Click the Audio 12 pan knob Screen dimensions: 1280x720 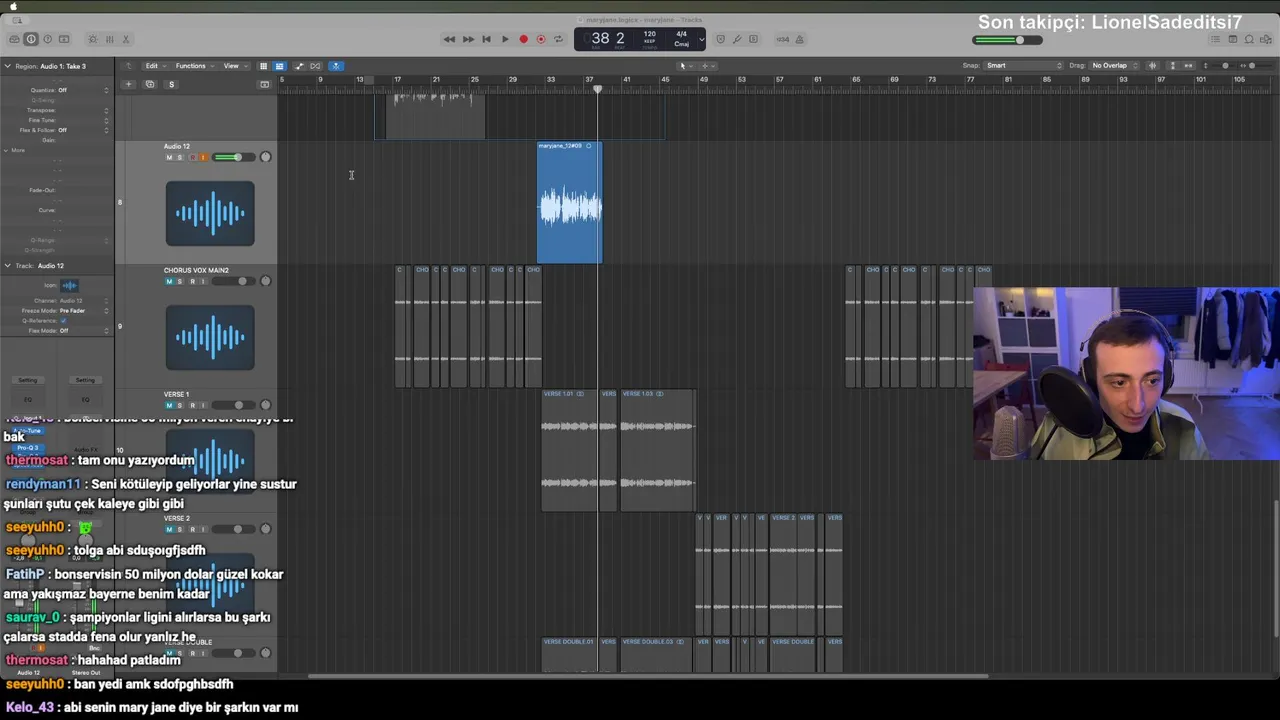click(x=265, y=157)
